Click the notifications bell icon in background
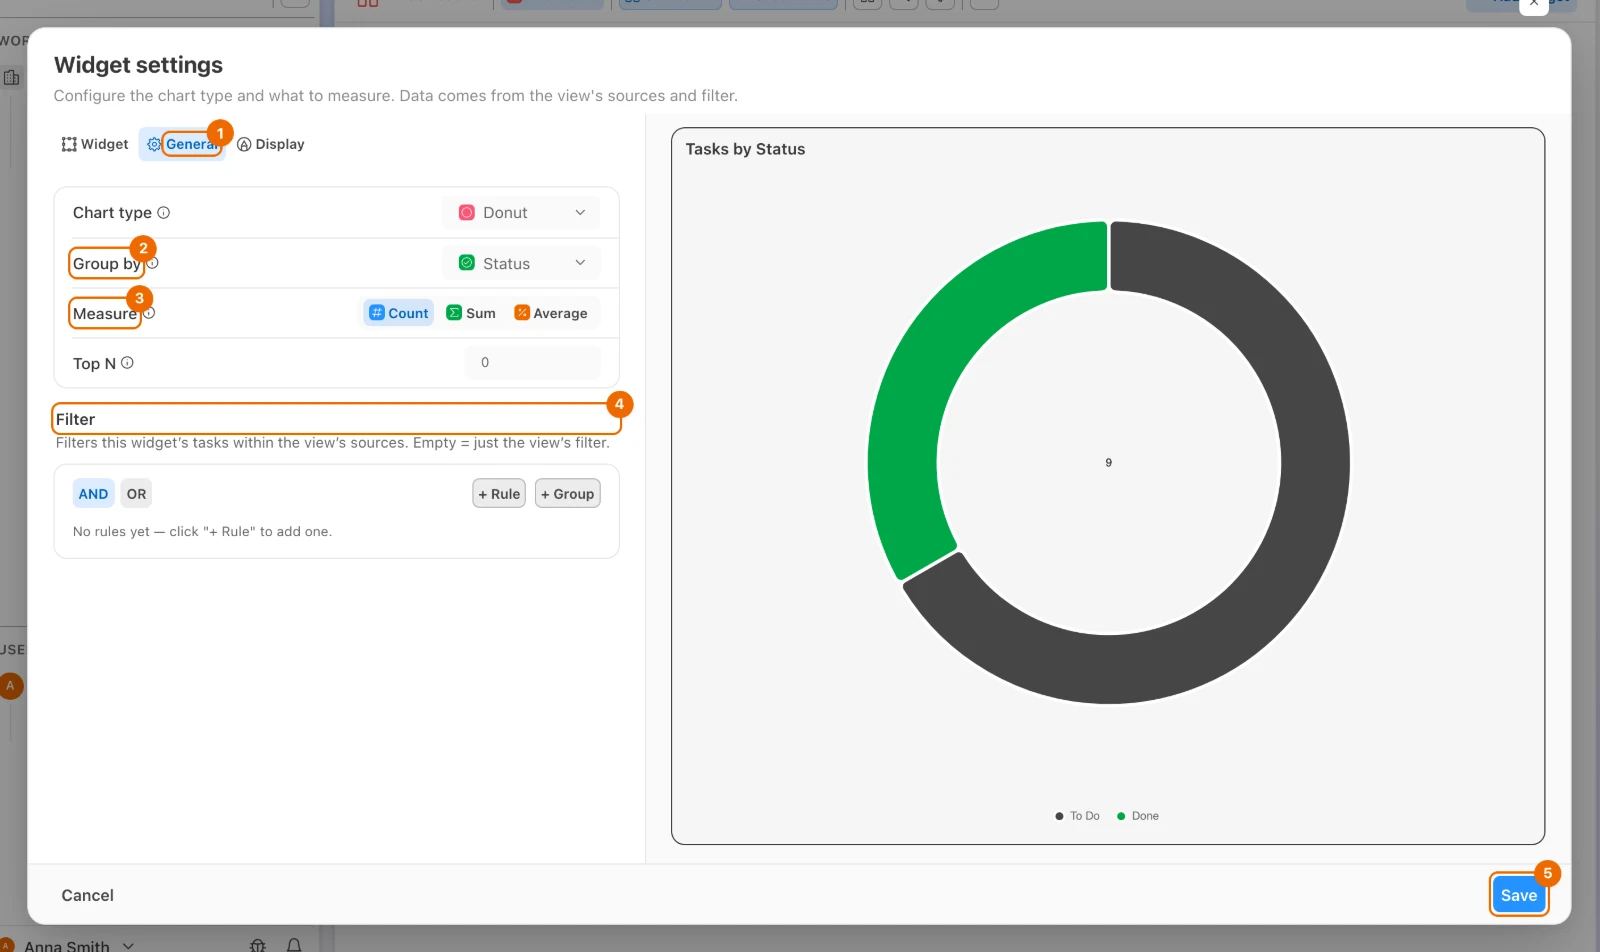The height and width of the screenshot is (952, 1600). (x=294, y=945)
